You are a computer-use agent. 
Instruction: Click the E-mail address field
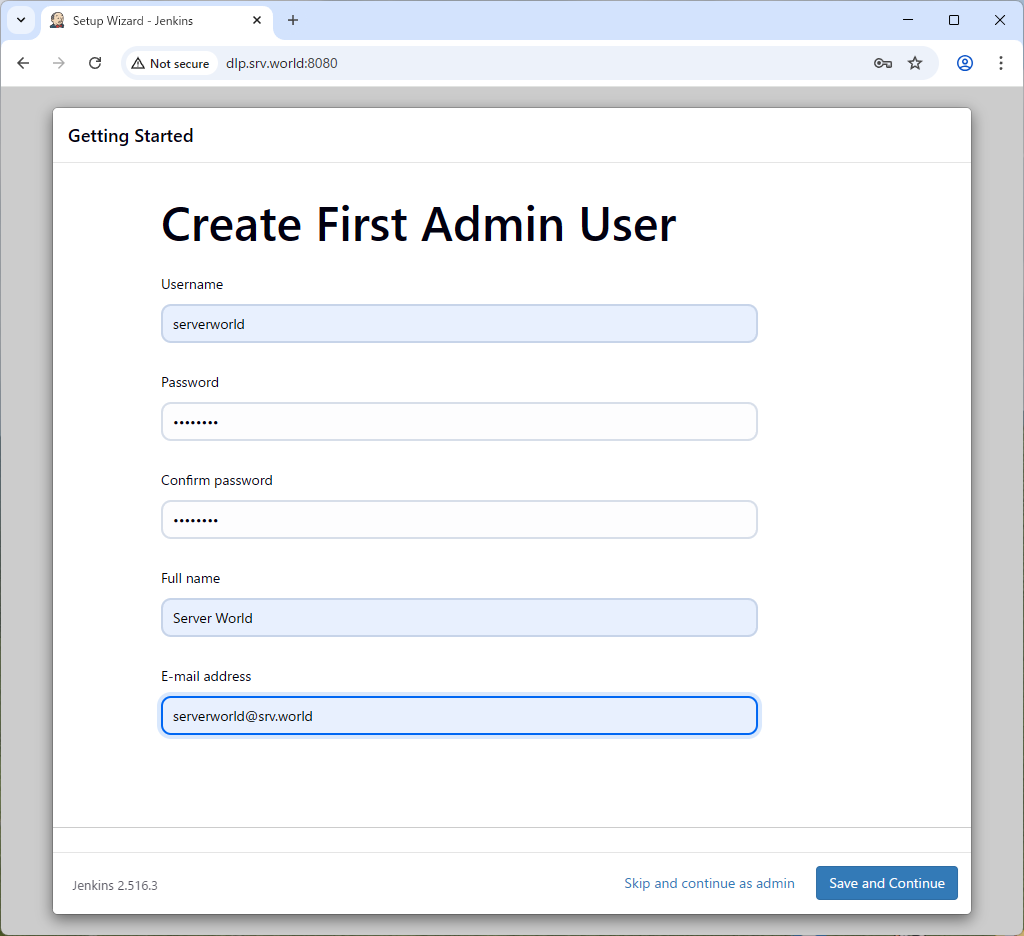459,716
